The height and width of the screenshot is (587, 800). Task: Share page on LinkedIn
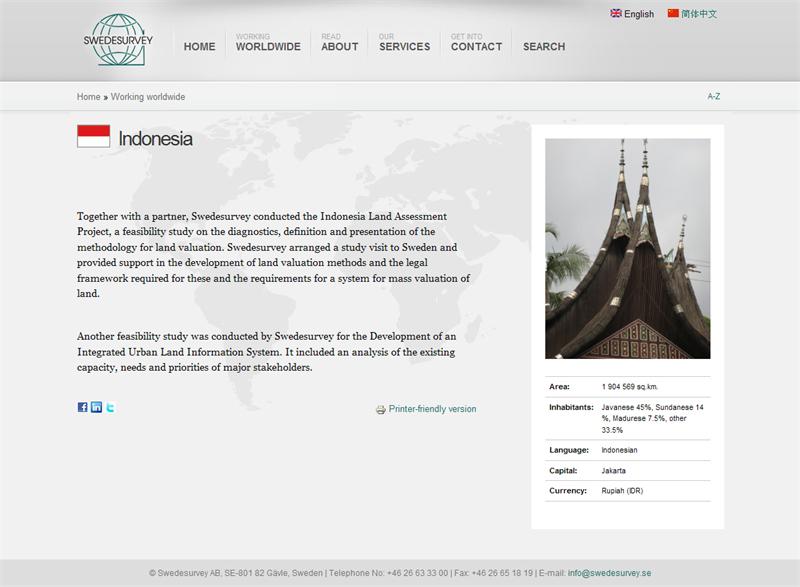96,407
